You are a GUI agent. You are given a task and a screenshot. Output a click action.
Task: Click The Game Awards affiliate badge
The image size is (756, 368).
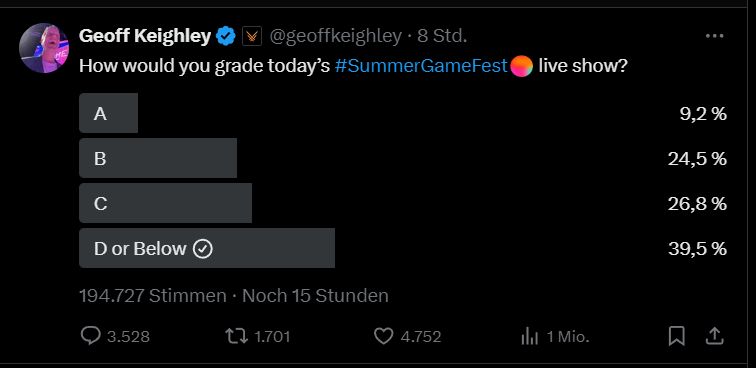point(252,37)
